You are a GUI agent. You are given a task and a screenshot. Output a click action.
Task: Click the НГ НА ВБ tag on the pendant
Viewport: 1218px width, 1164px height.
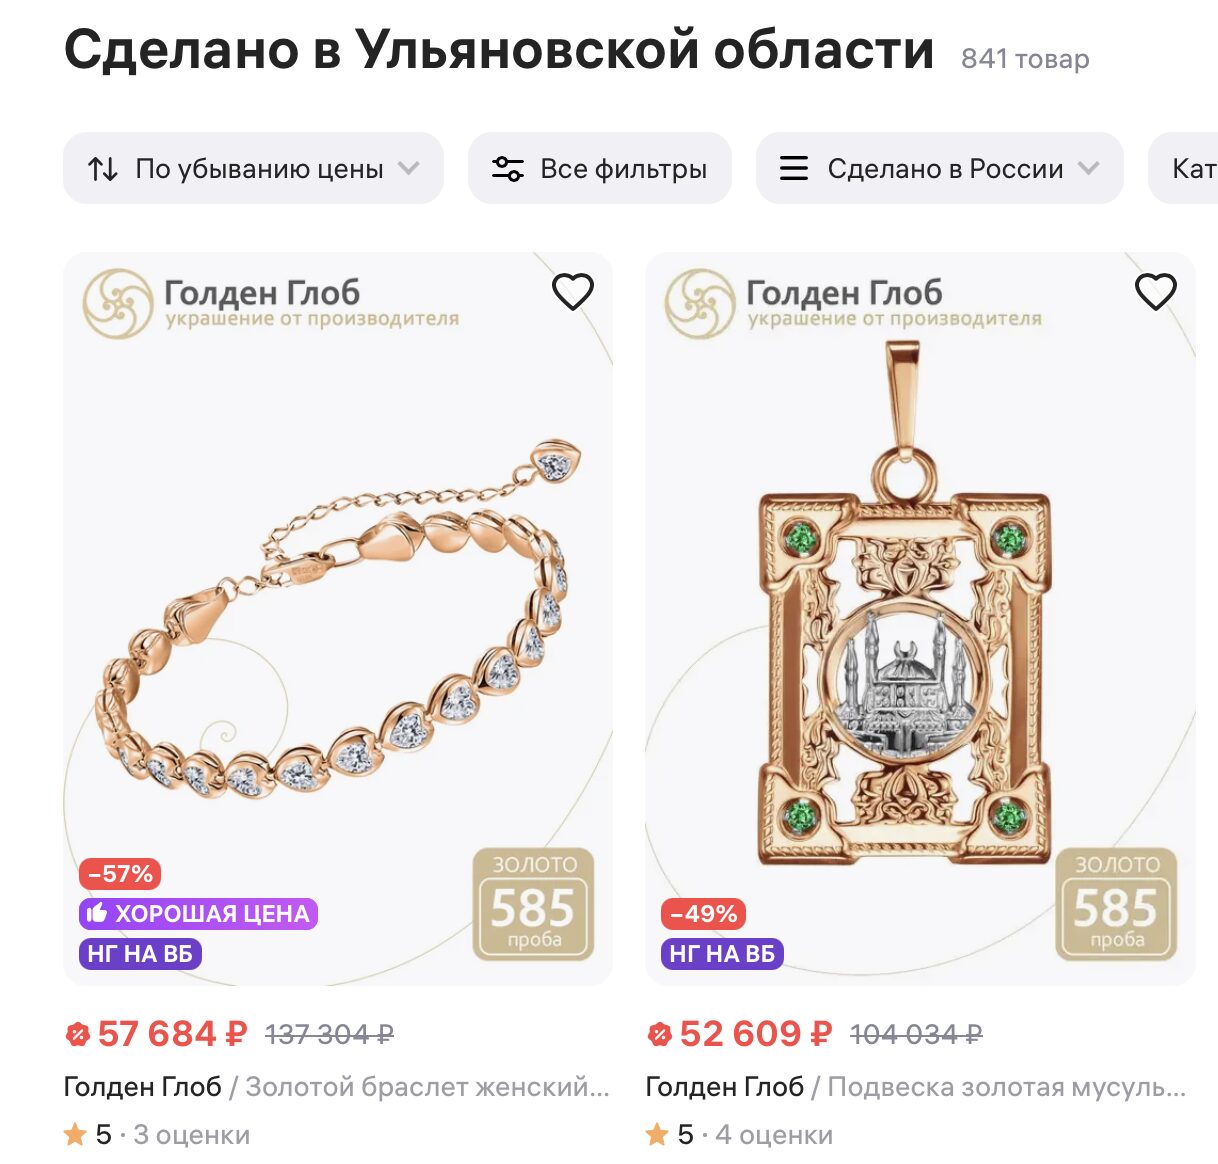point(722,953)
